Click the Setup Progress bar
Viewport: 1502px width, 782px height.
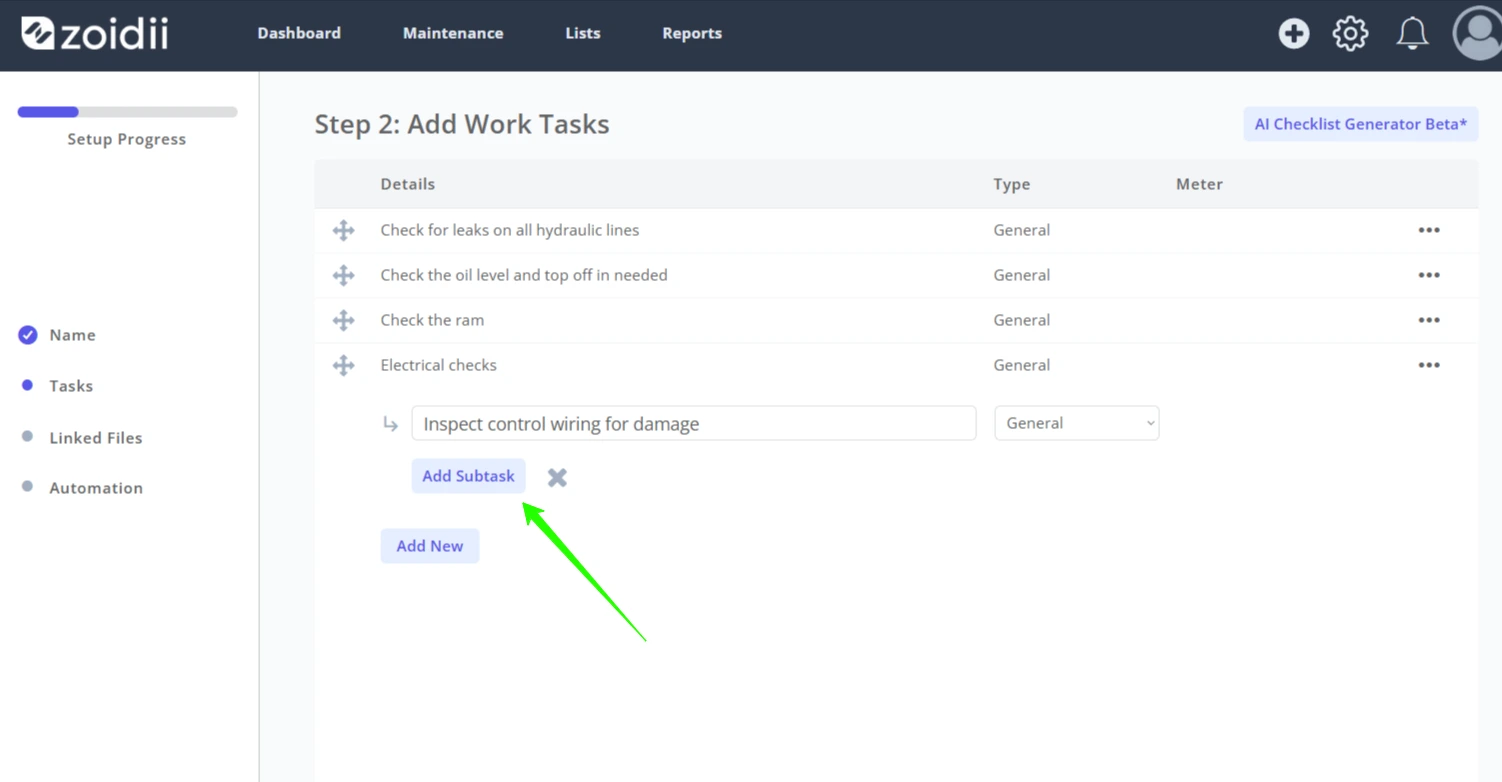(x=127, y=112)
